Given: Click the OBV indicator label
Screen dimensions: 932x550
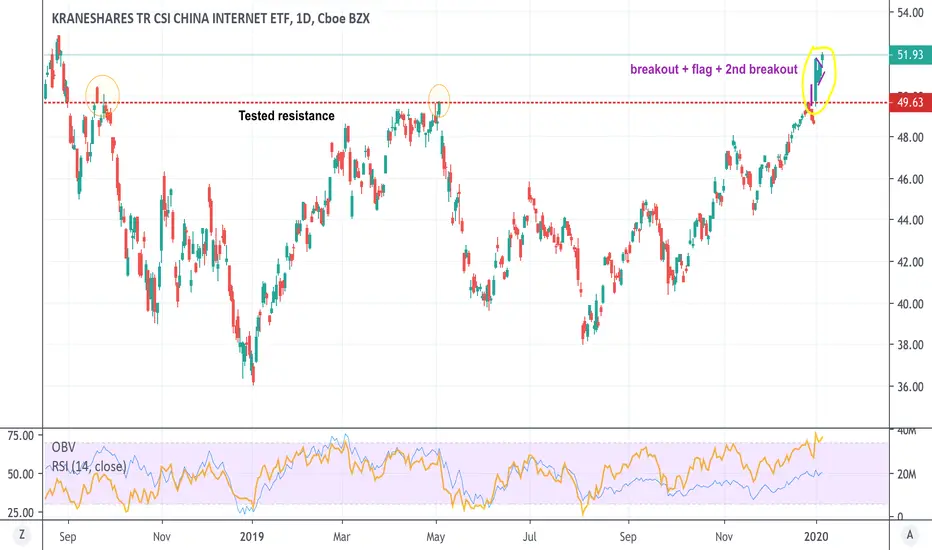Looking at the screenshot, I should (64, 447).
